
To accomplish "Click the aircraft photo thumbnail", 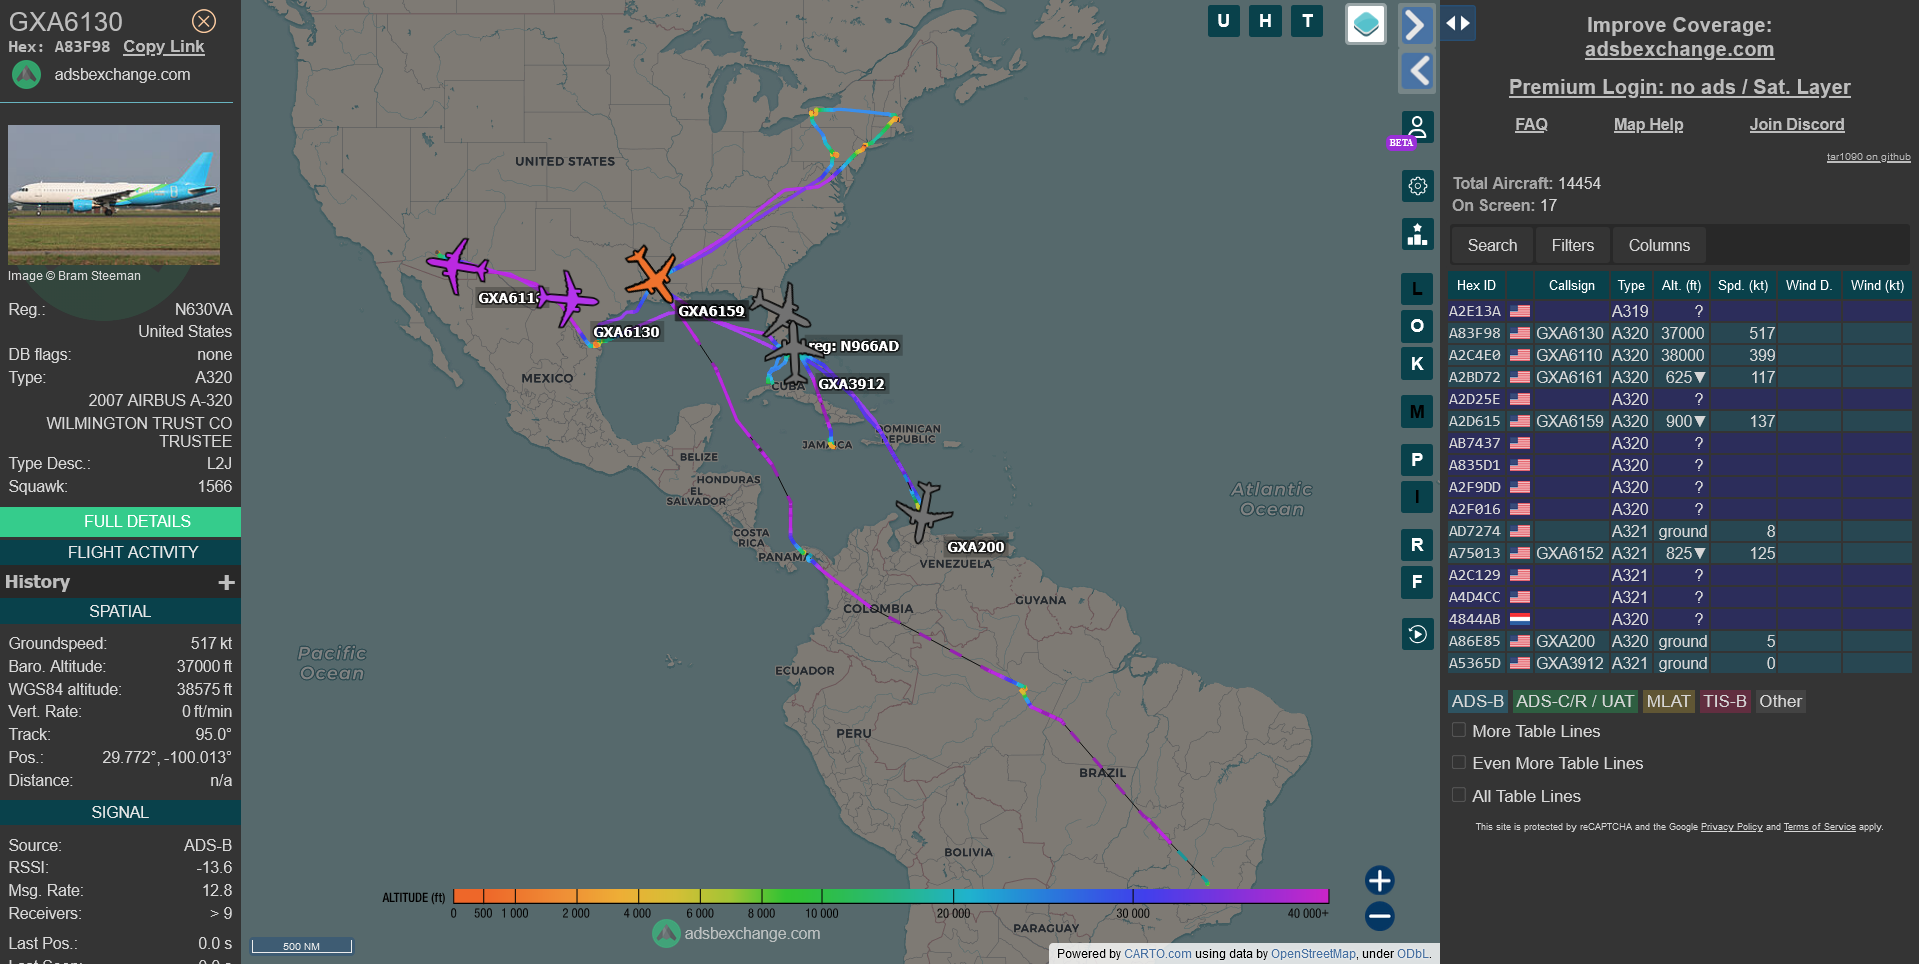I will click(x=114, y=194).
